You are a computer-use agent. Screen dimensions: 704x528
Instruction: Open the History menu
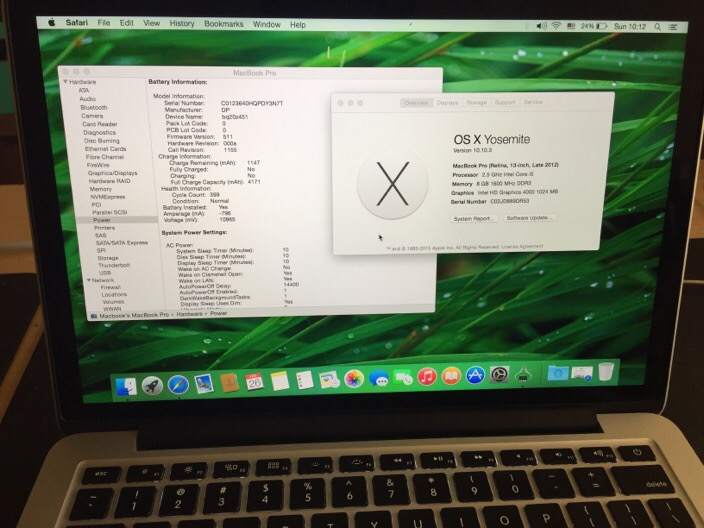tap(181, 23)
